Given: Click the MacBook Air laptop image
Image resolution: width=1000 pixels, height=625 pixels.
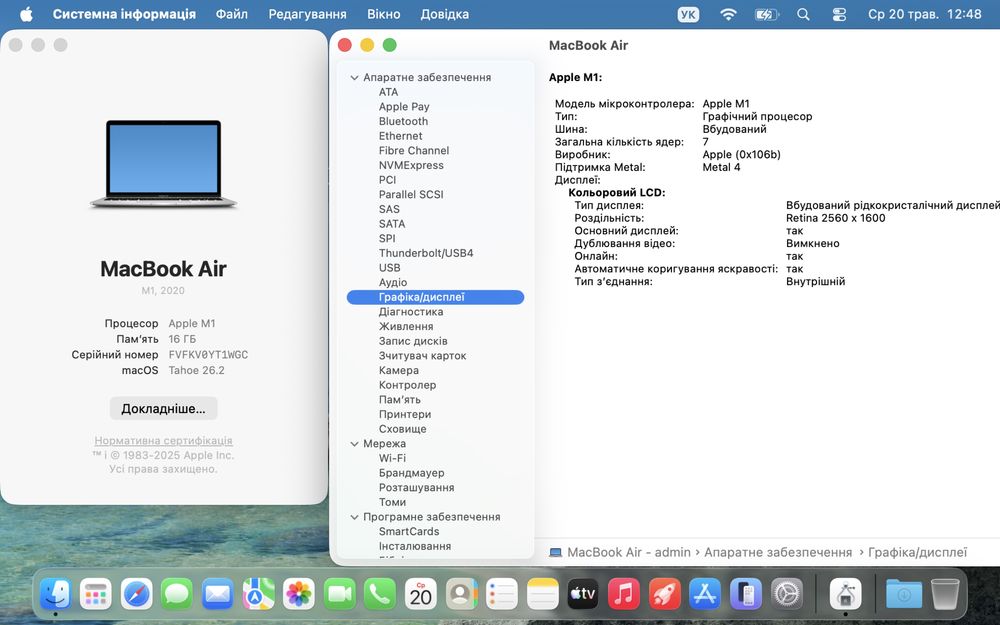Looking at the screenshot, I should point(163,165).
